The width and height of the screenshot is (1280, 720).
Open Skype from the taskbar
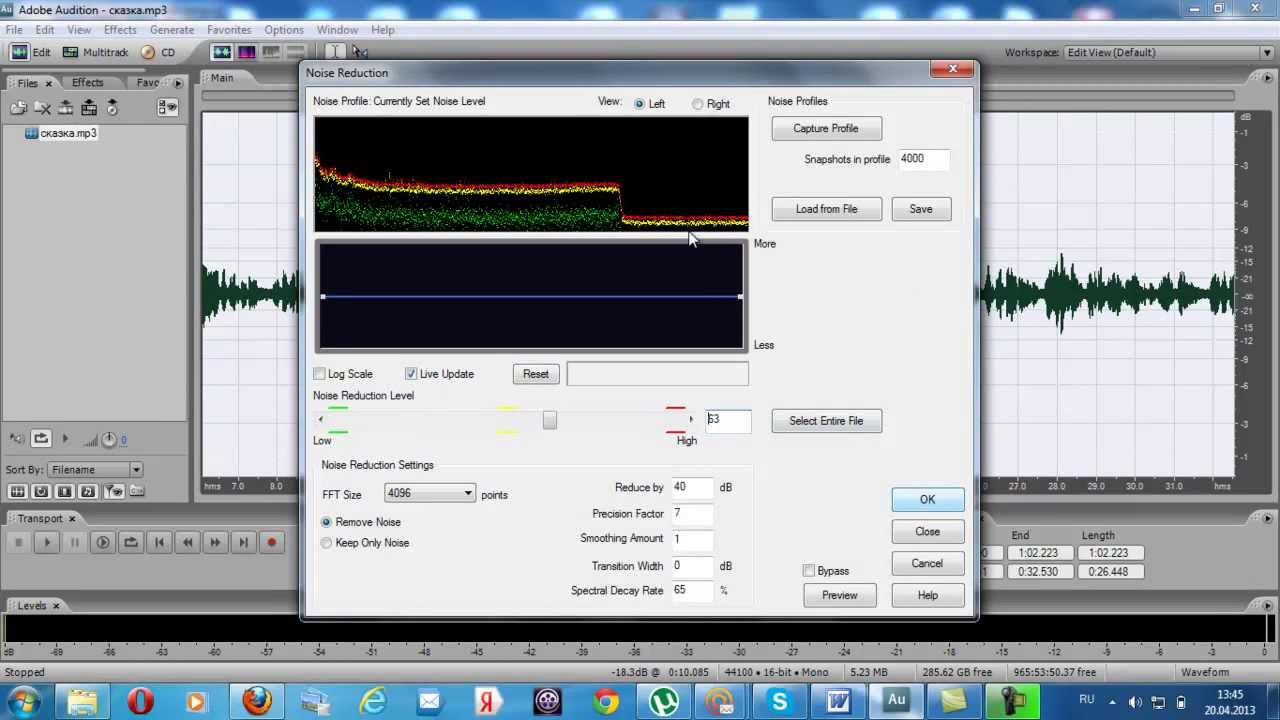(779, 702)
